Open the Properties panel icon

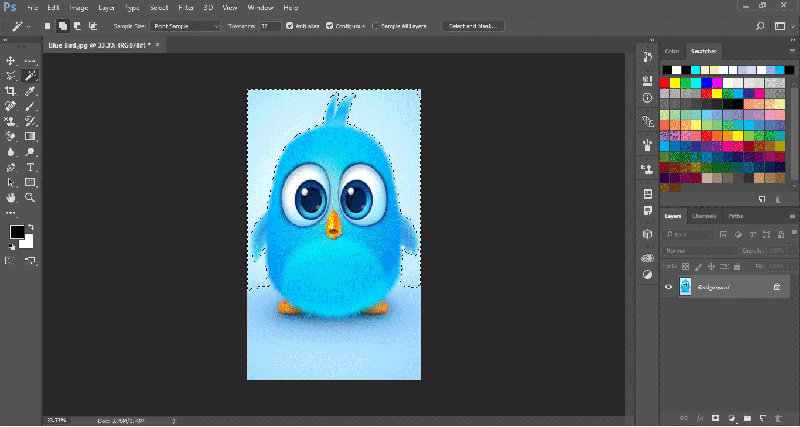tap(648, 80)
